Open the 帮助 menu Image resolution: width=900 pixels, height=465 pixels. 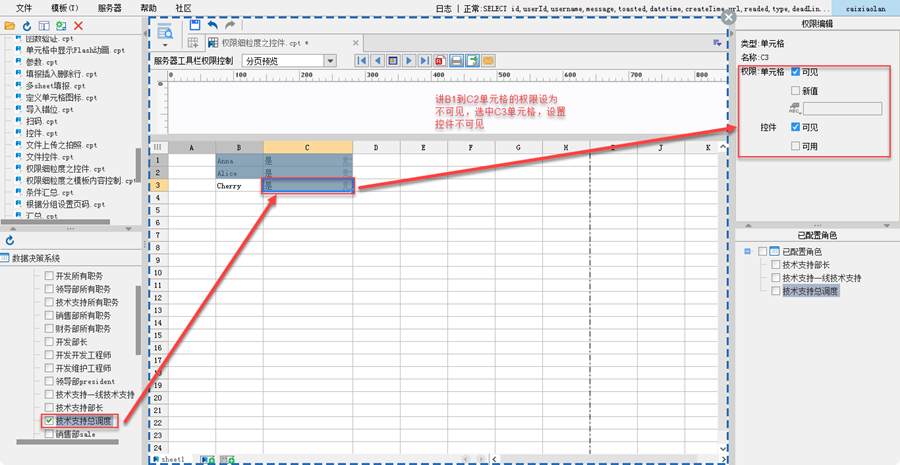click(148, 8)
